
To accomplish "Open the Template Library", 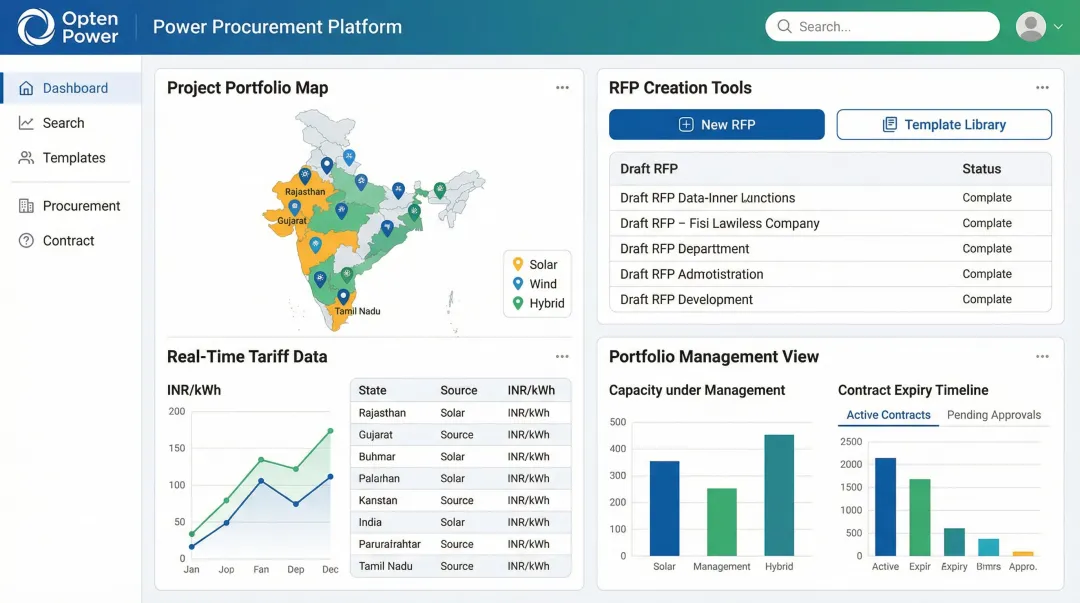I will point(943,124).
